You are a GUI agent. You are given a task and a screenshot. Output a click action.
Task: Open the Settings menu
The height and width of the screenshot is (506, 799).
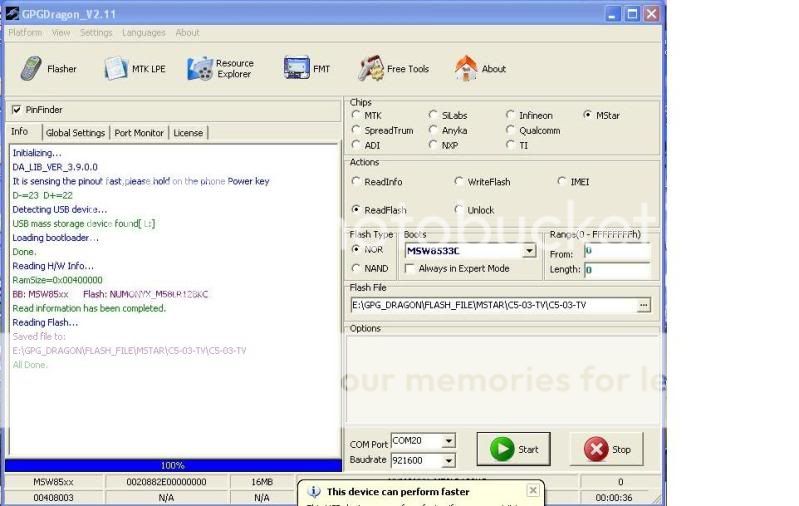point(96,33)
